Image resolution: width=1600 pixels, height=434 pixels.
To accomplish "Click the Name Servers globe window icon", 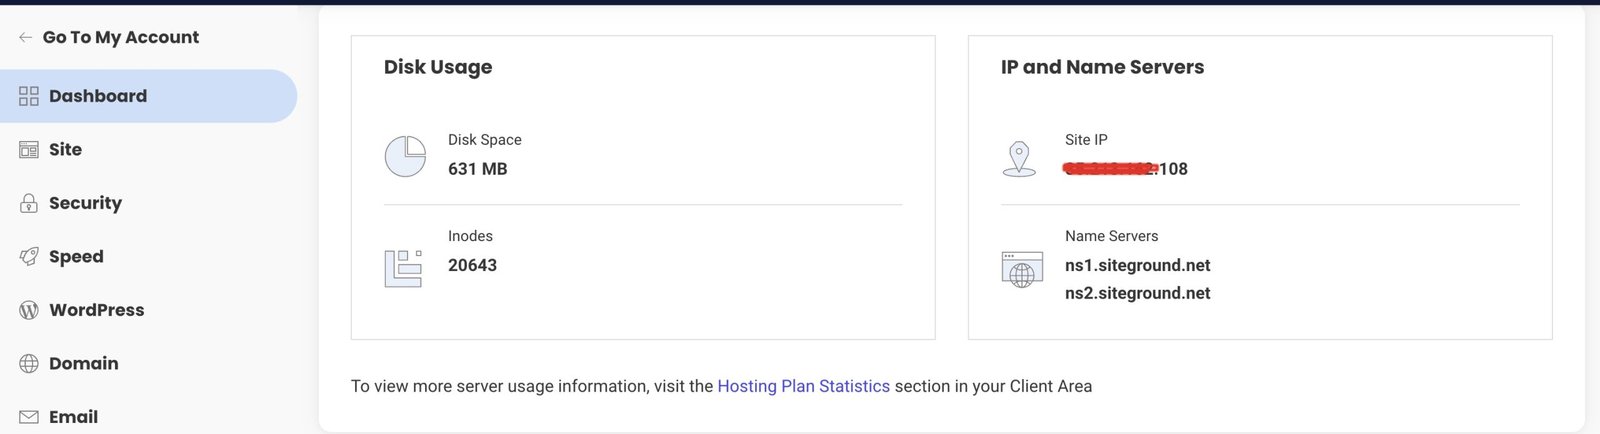I will [1022, 270].
